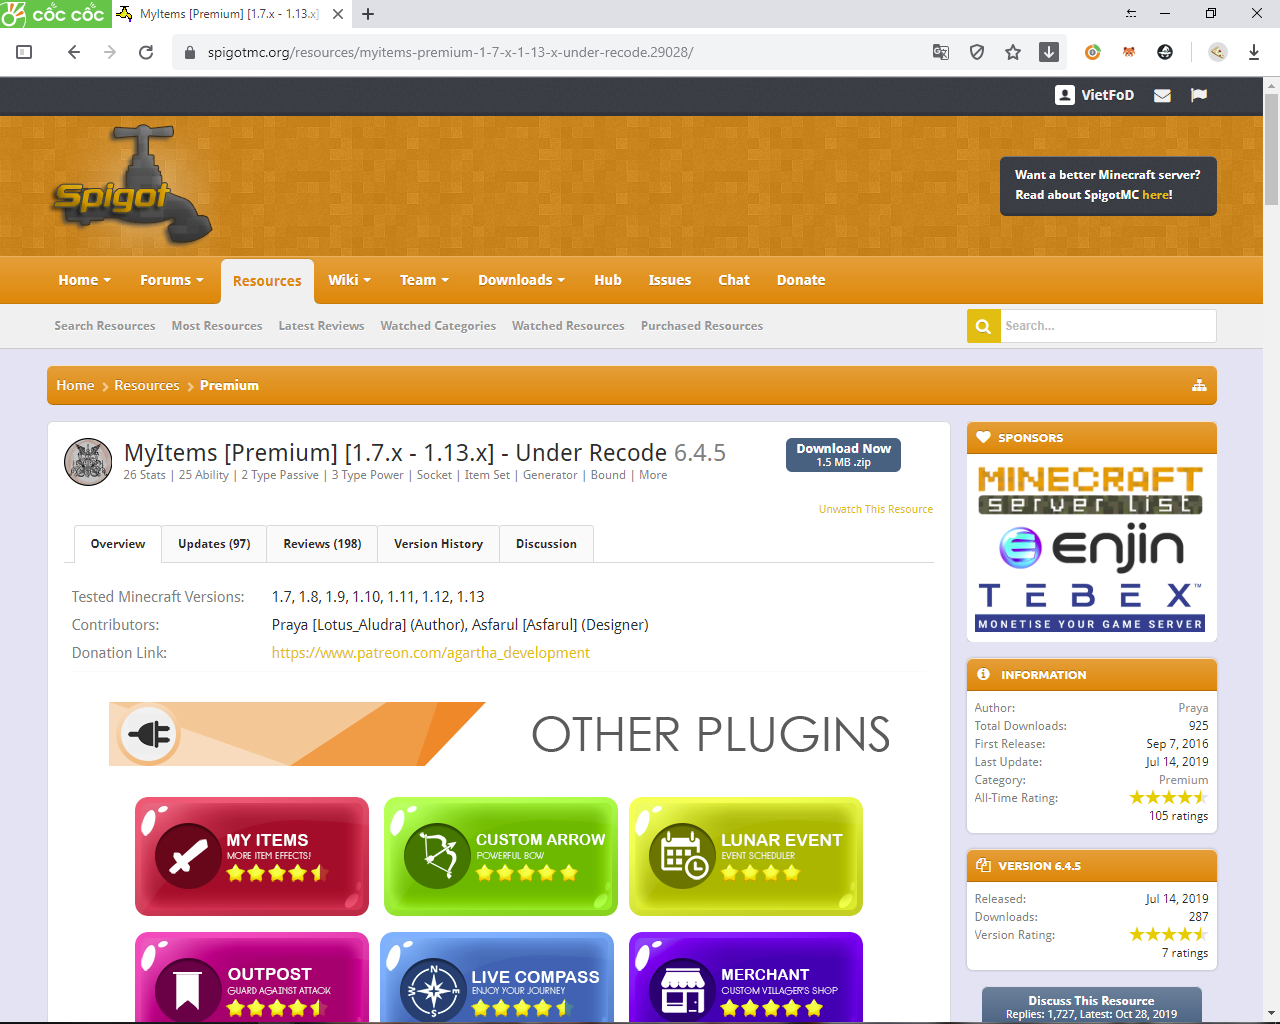Open the Lunar Event plugin banner
The image size is (1280, 1024).
tap(746, 856)
